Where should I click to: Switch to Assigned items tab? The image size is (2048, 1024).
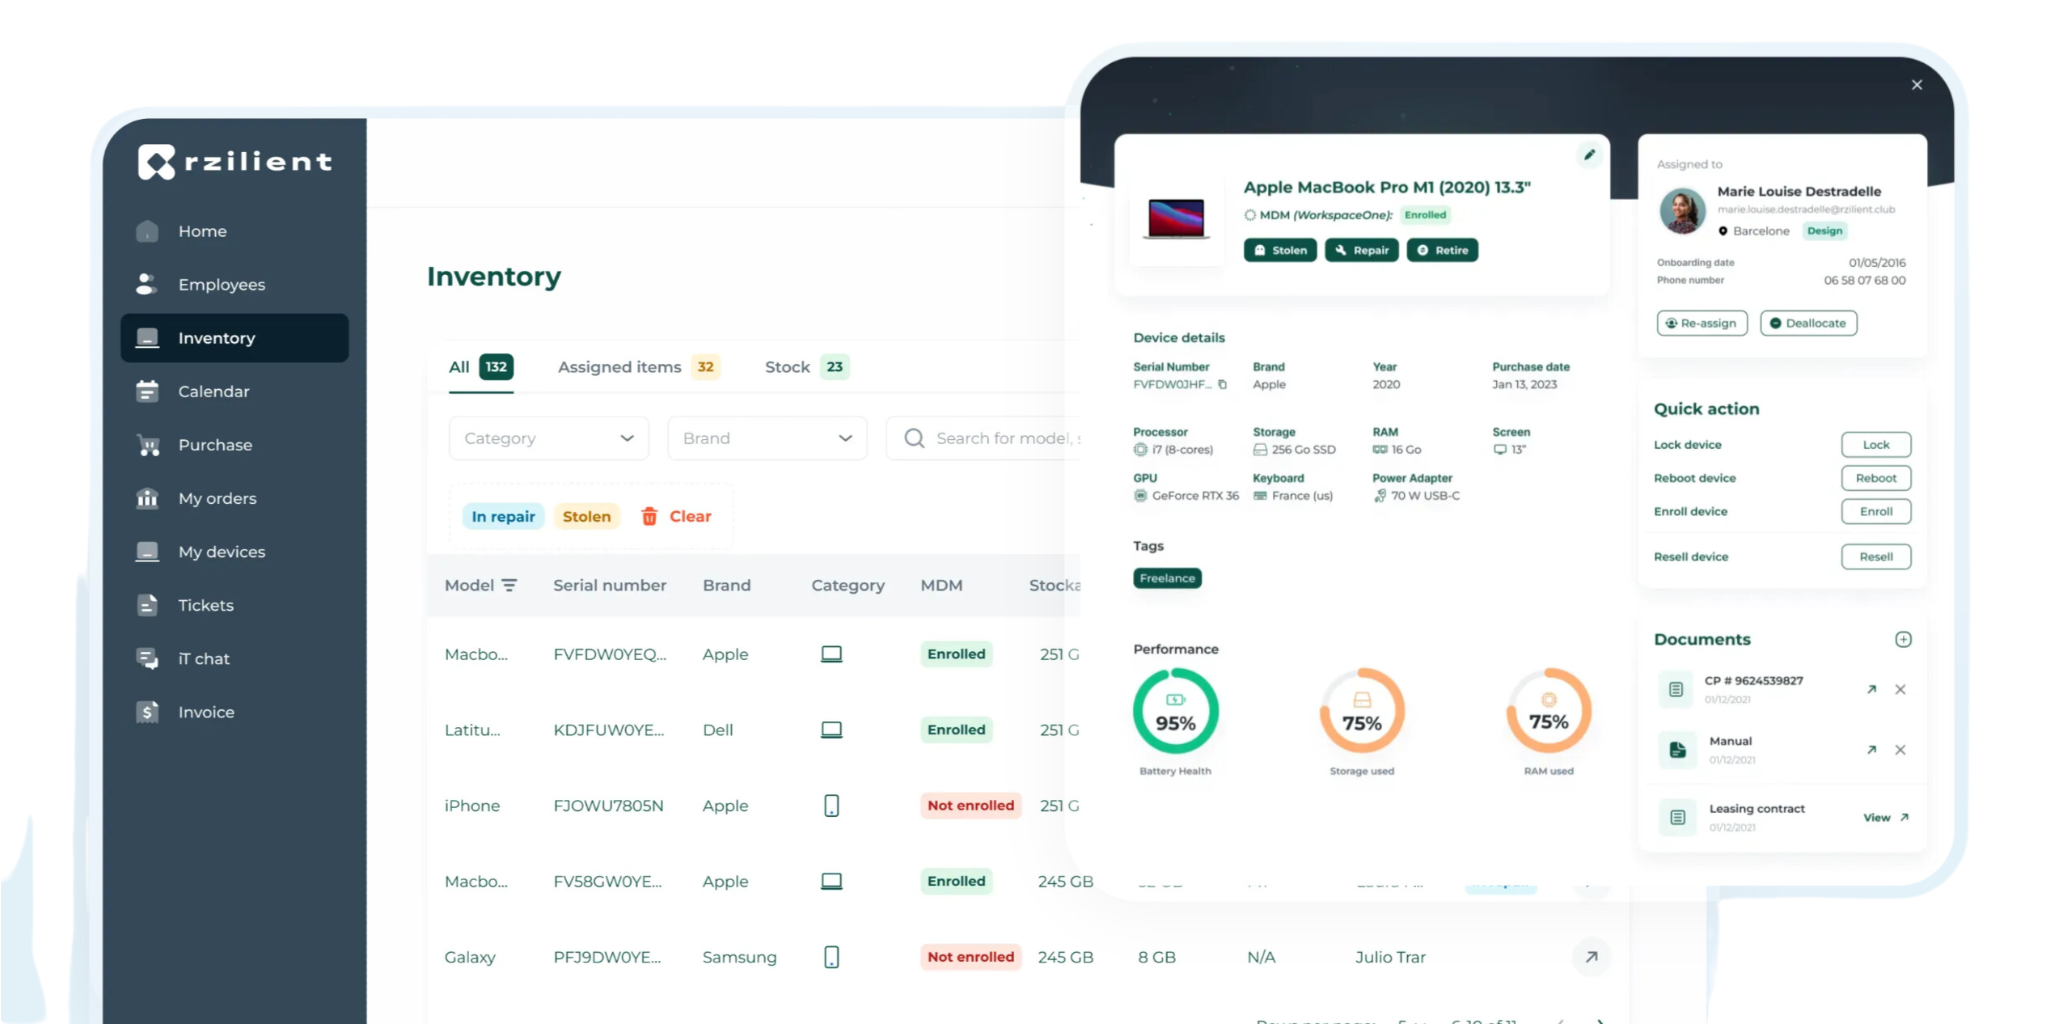(x=638, y=367)
